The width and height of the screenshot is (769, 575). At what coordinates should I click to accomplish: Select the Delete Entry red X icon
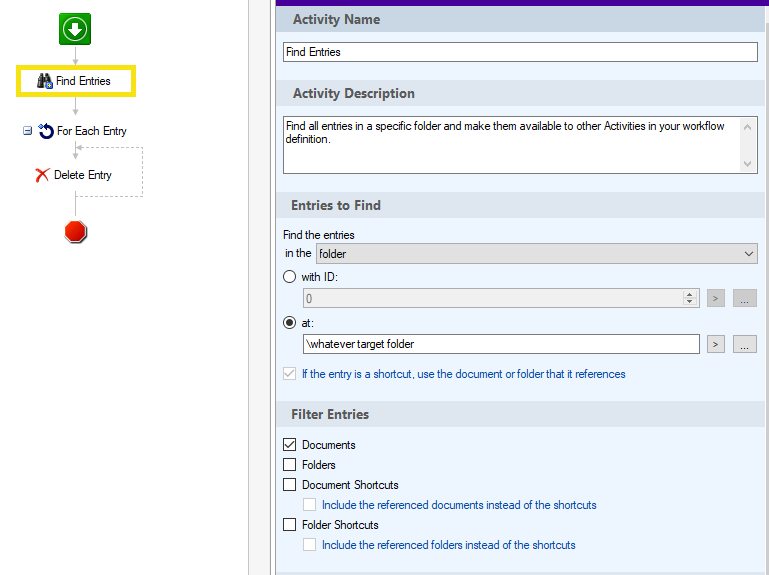tap(42, 175)
